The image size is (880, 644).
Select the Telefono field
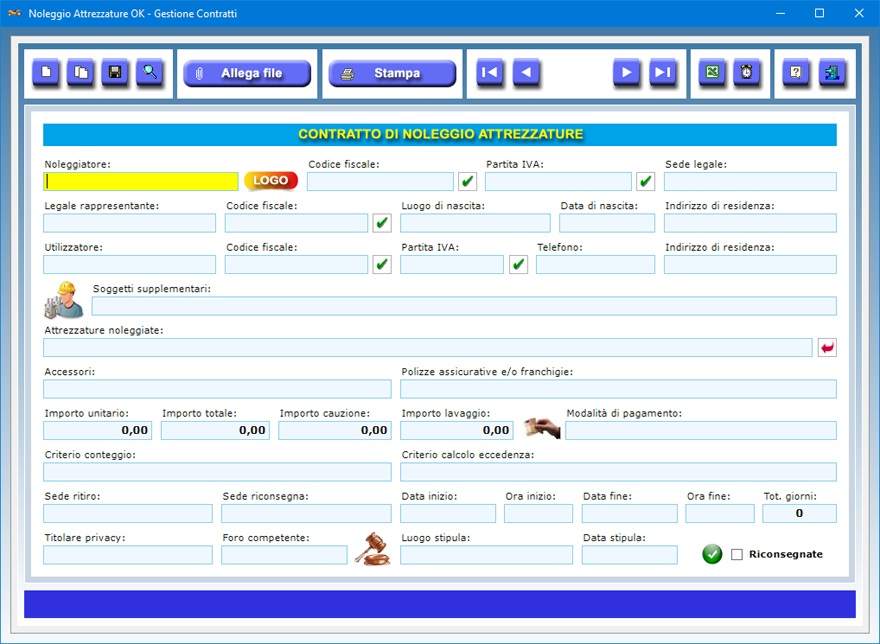[595, 264]
